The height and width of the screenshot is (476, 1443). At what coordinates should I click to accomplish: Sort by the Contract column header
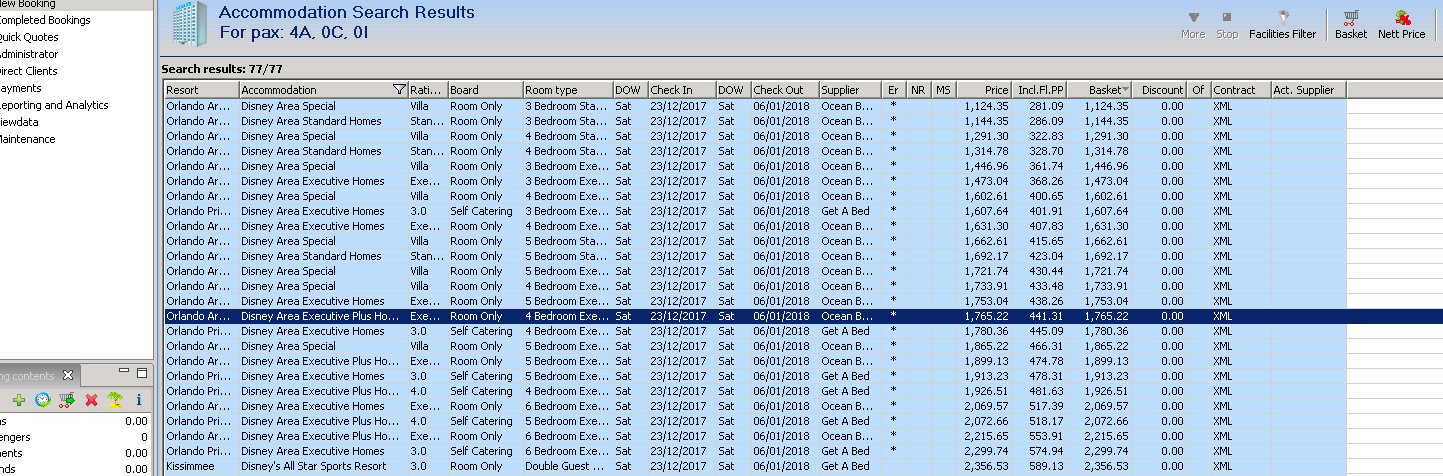tap(1240, 90)
